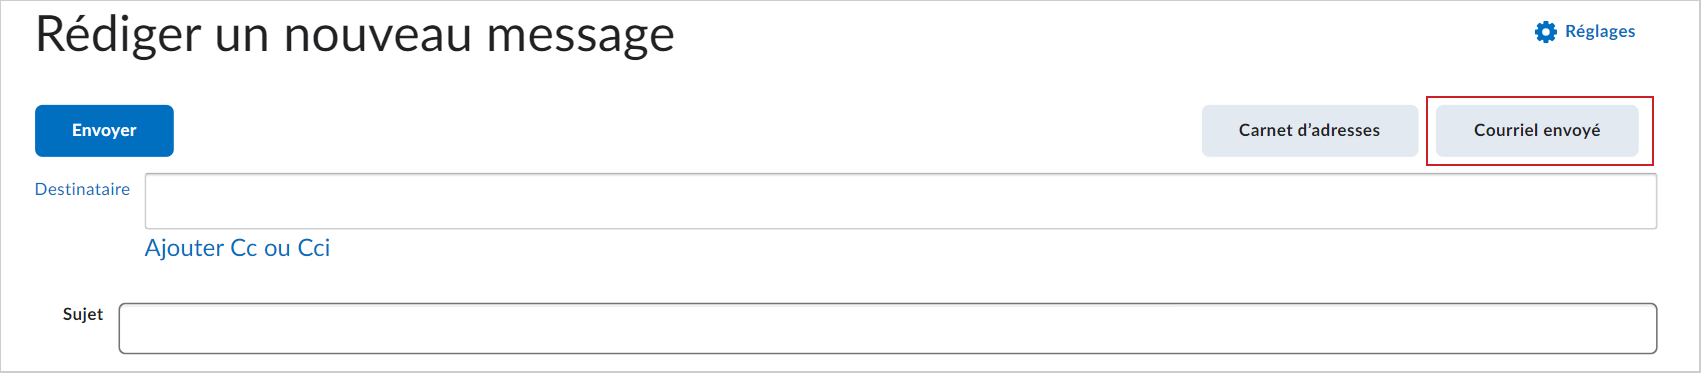The image size is (1701, 373).
Task: Send the message with Envoyer
Action: (104, 131)
